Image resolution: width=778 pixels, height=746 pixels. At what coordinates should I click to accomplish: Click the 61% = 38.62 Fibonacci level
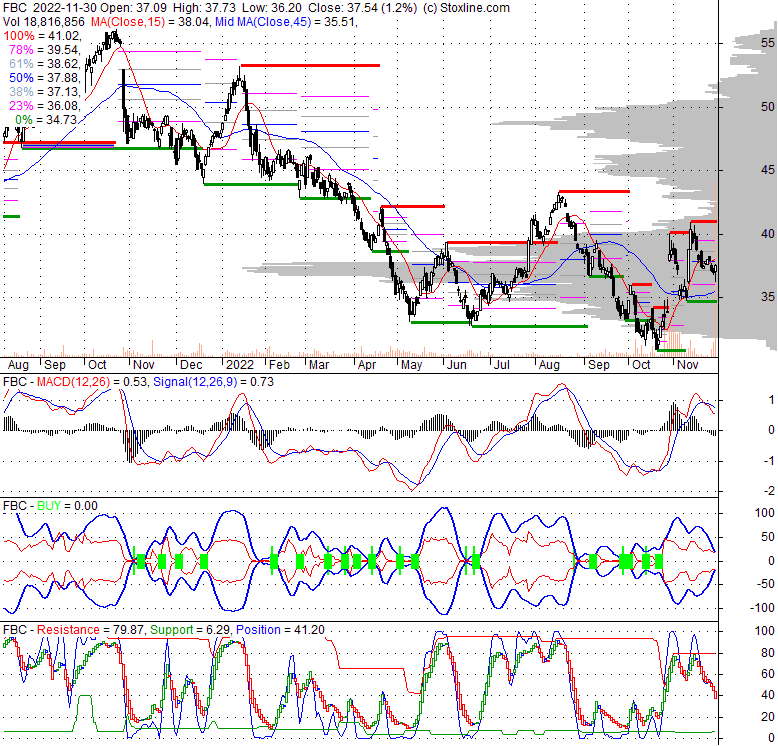click(x=45, y=63)
